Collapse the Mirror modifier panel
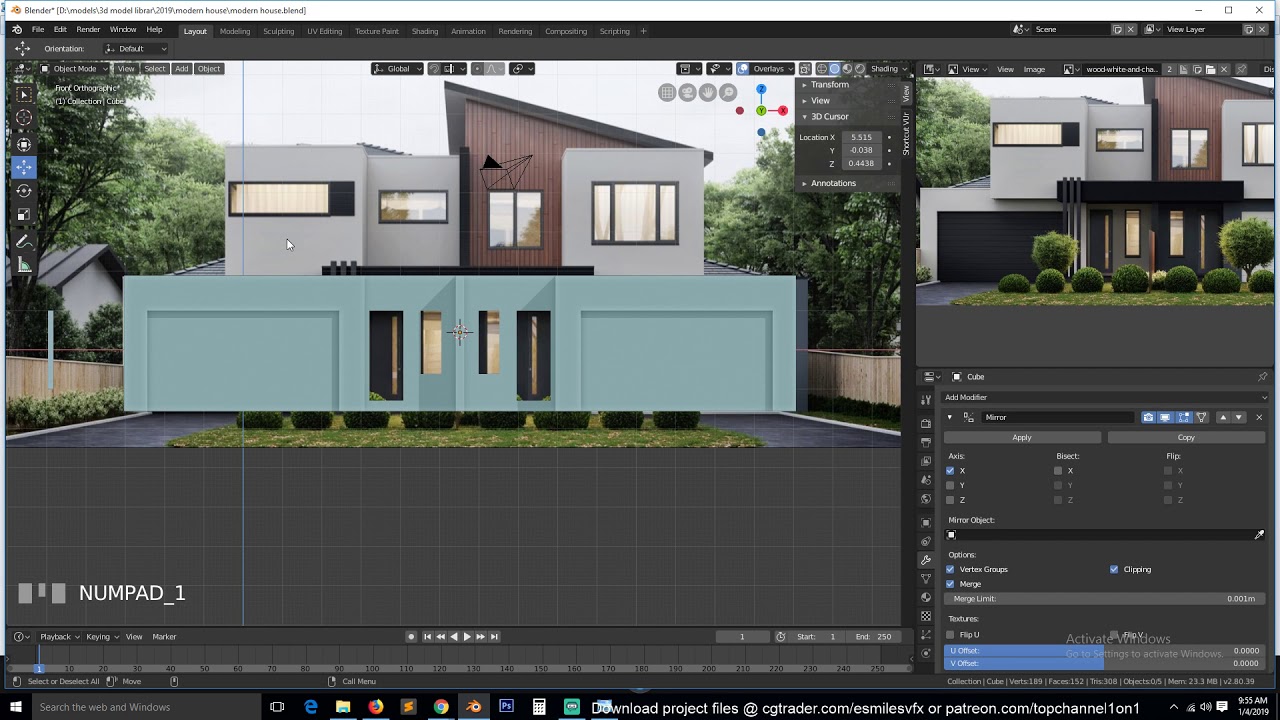Image resolution: width=1280 pixels, height=720 pixels. pos(950,417)
